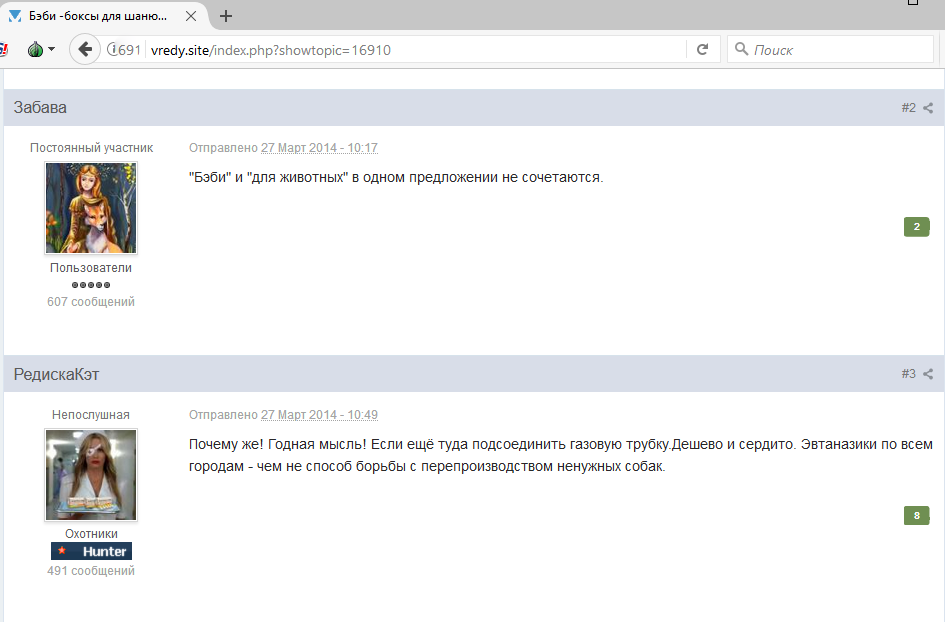Reload the page with the refresh icon
Viewport: 945px width, 622px height.
click(702, 49)
